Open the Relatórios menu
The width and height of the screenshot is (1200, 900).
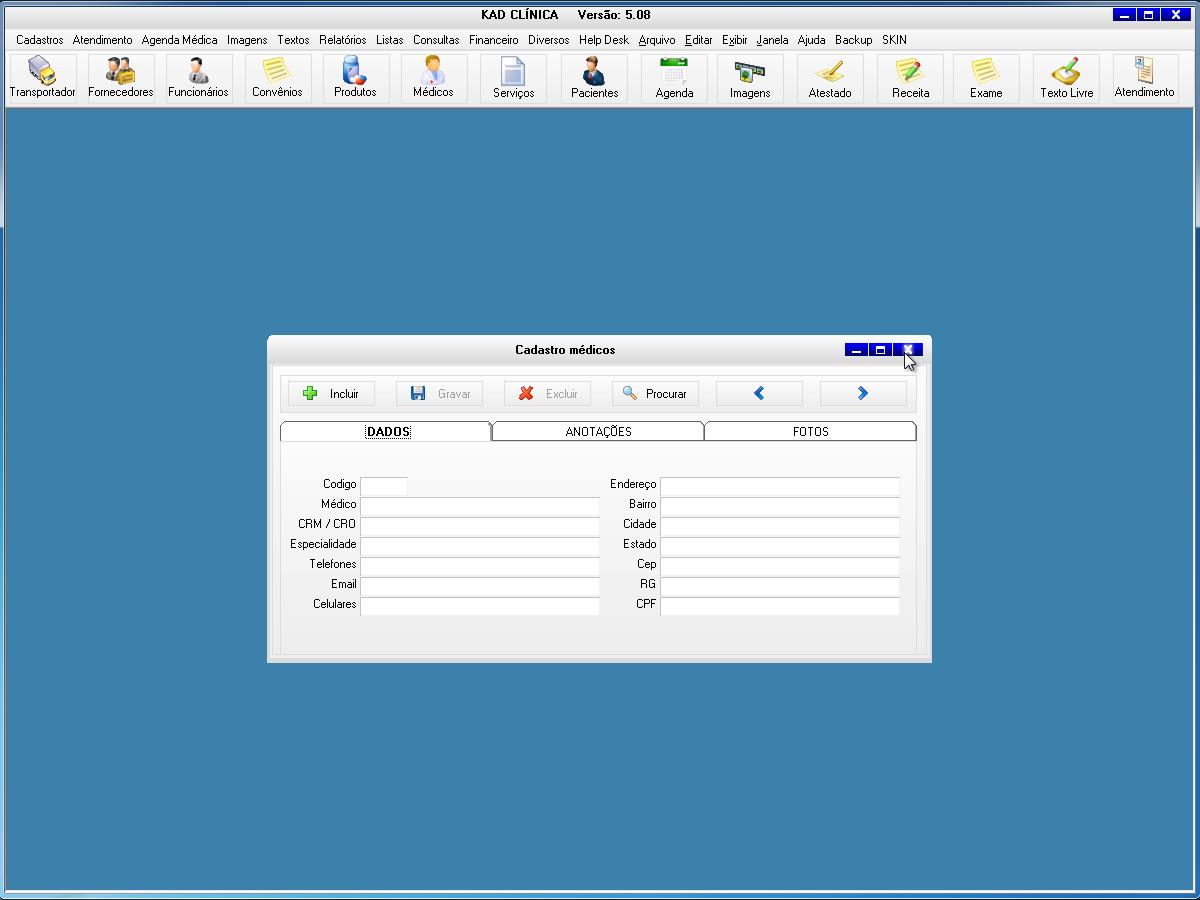pos(342,40)
